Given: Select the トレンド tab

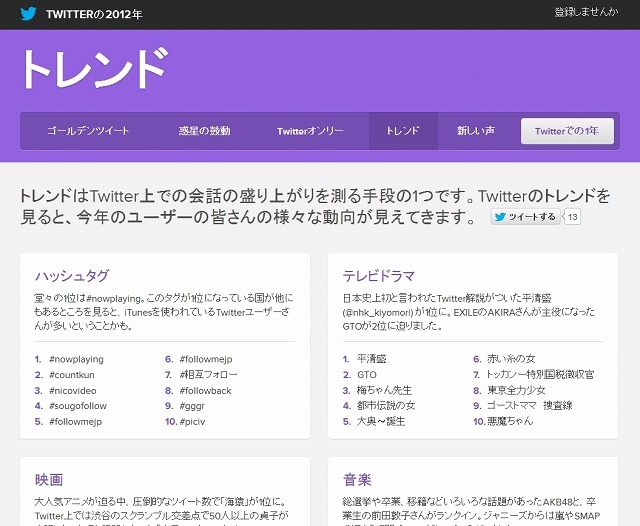Looking at the screenshot, I should pos(403,131).
